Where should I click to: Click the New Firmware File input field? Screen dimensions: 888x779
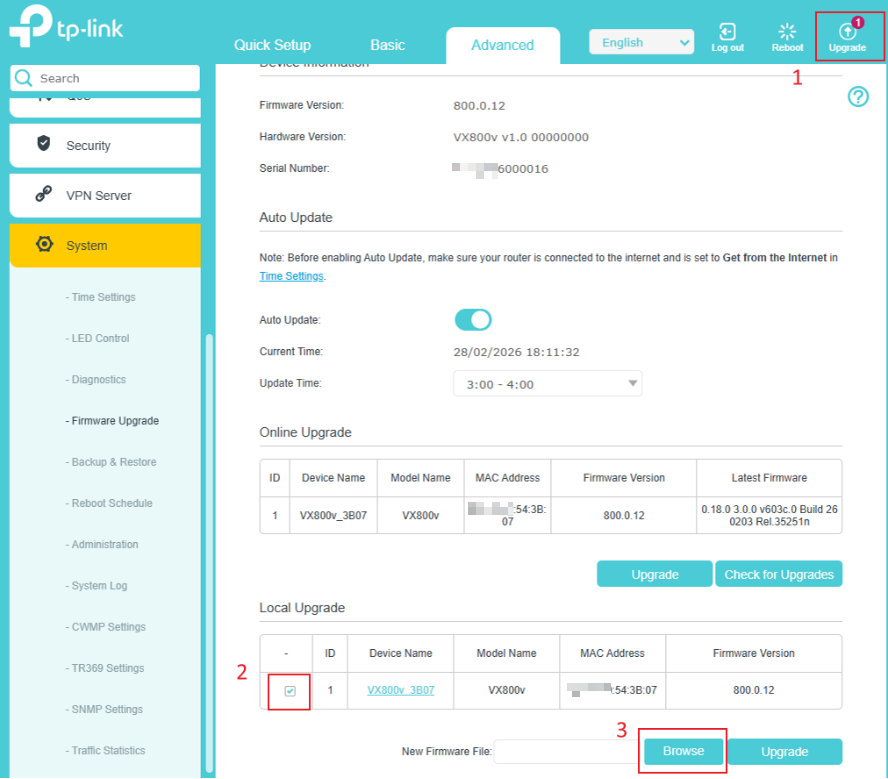click(x=565, y=751)
